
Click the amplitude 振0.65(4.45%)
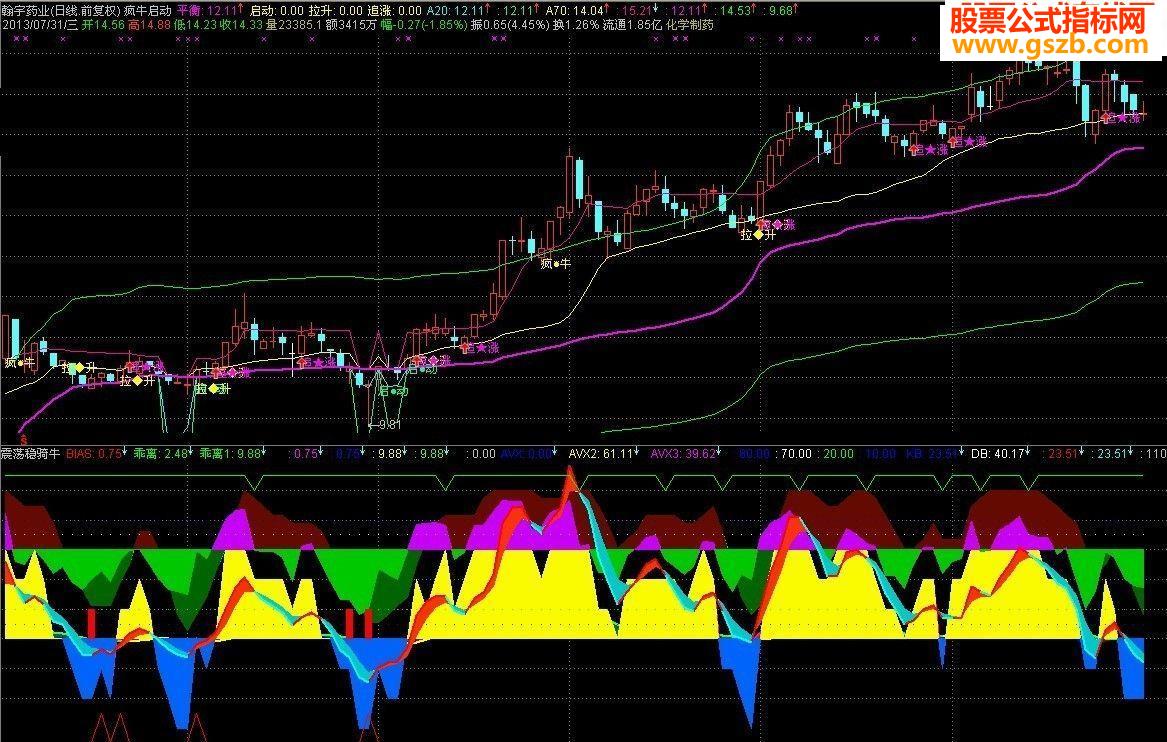tap(510, 25)
